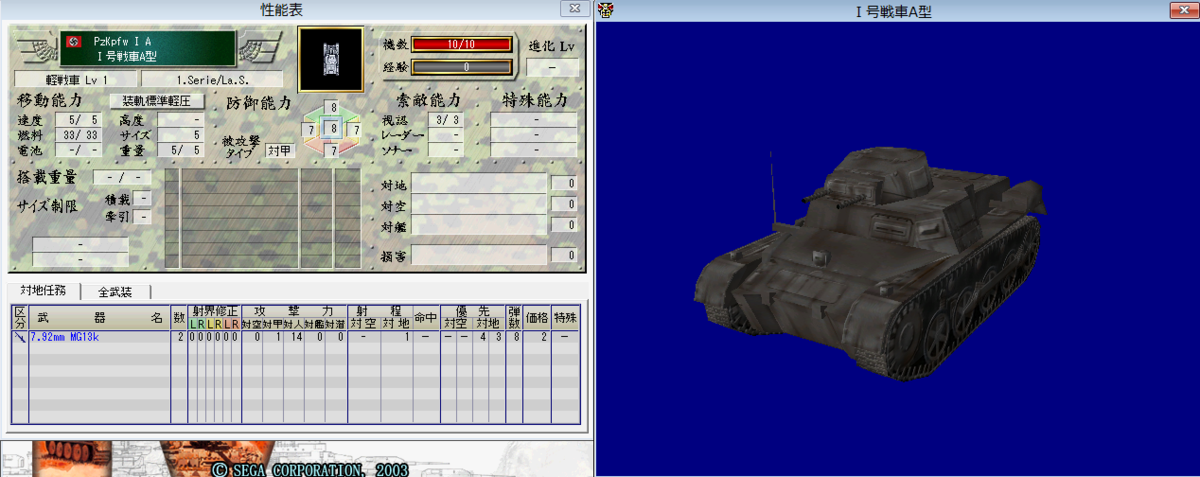
Task: Click the 積載 size limit field
Action: [143, 198]
